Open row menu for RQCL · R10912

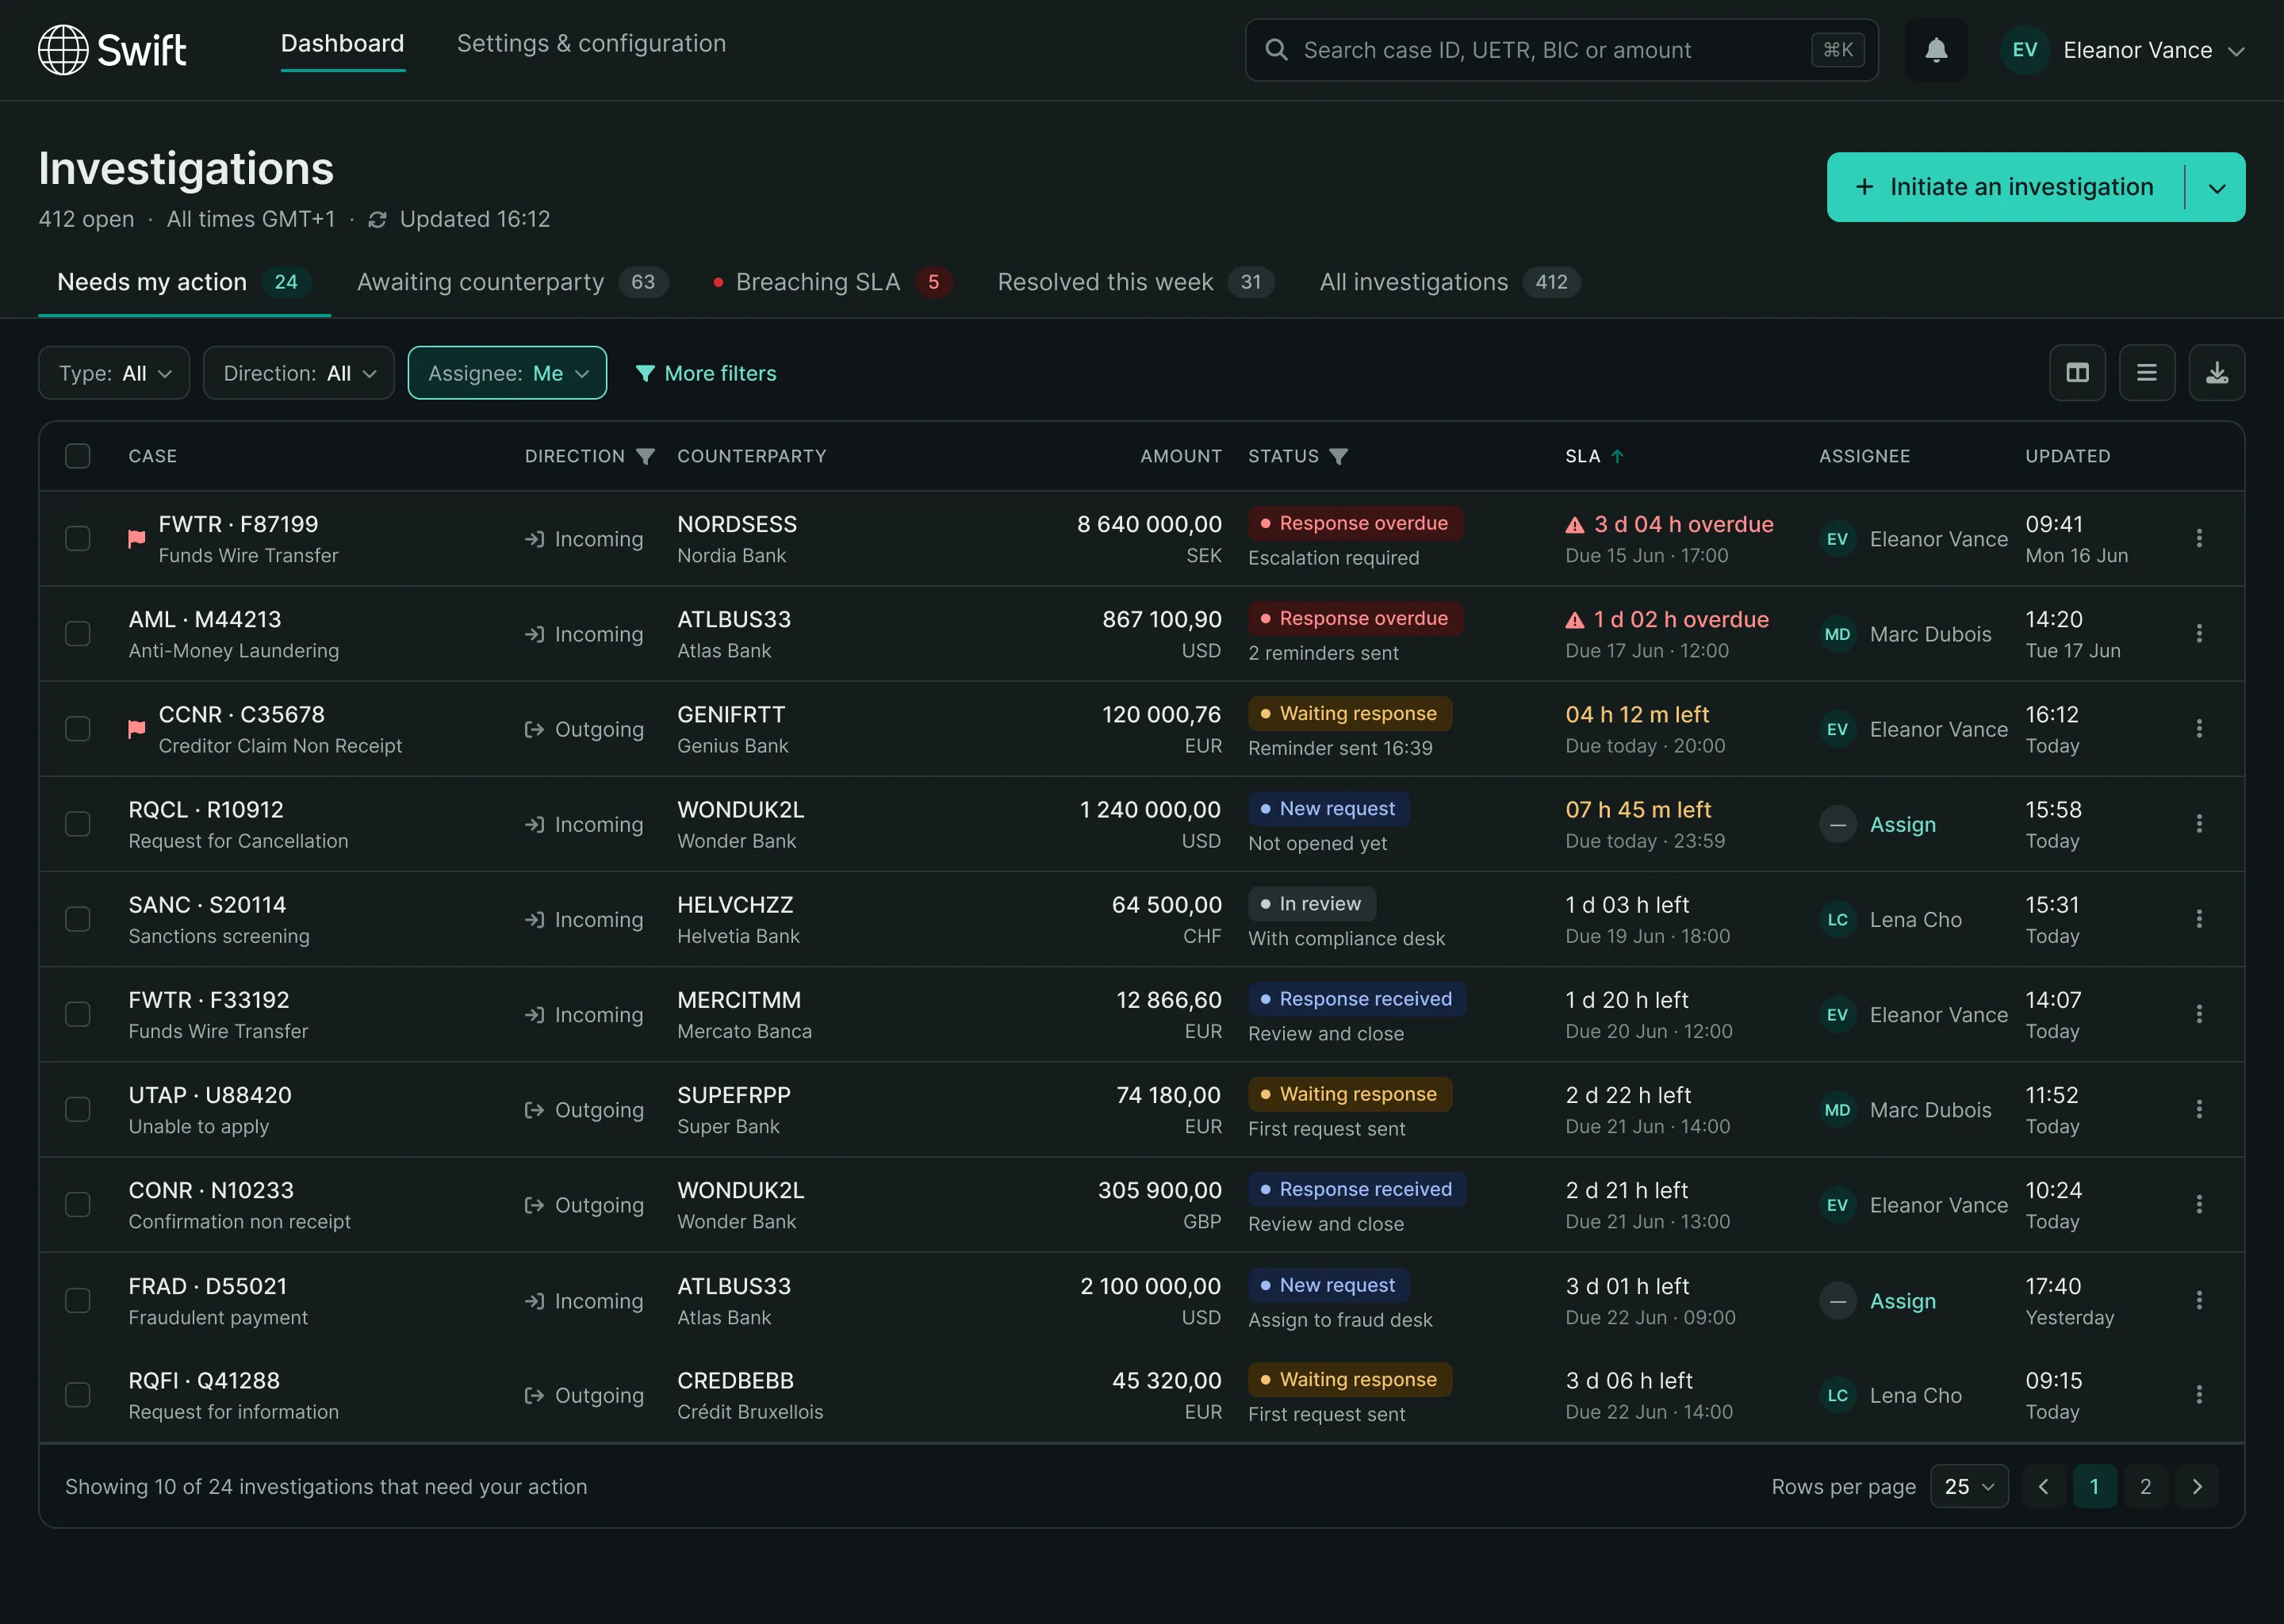(2199, 824)
